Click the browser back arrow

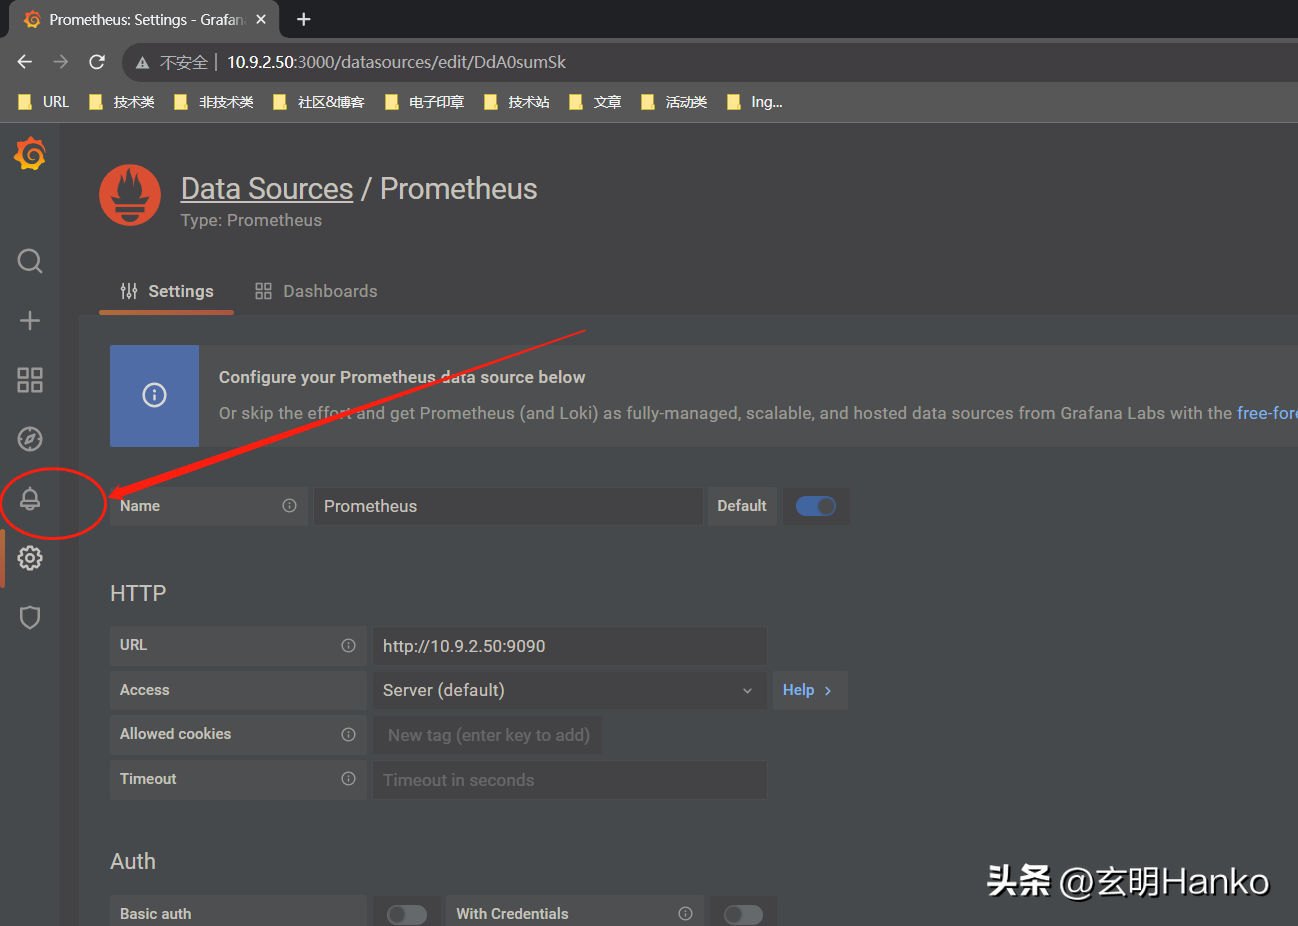coord(25,62)
